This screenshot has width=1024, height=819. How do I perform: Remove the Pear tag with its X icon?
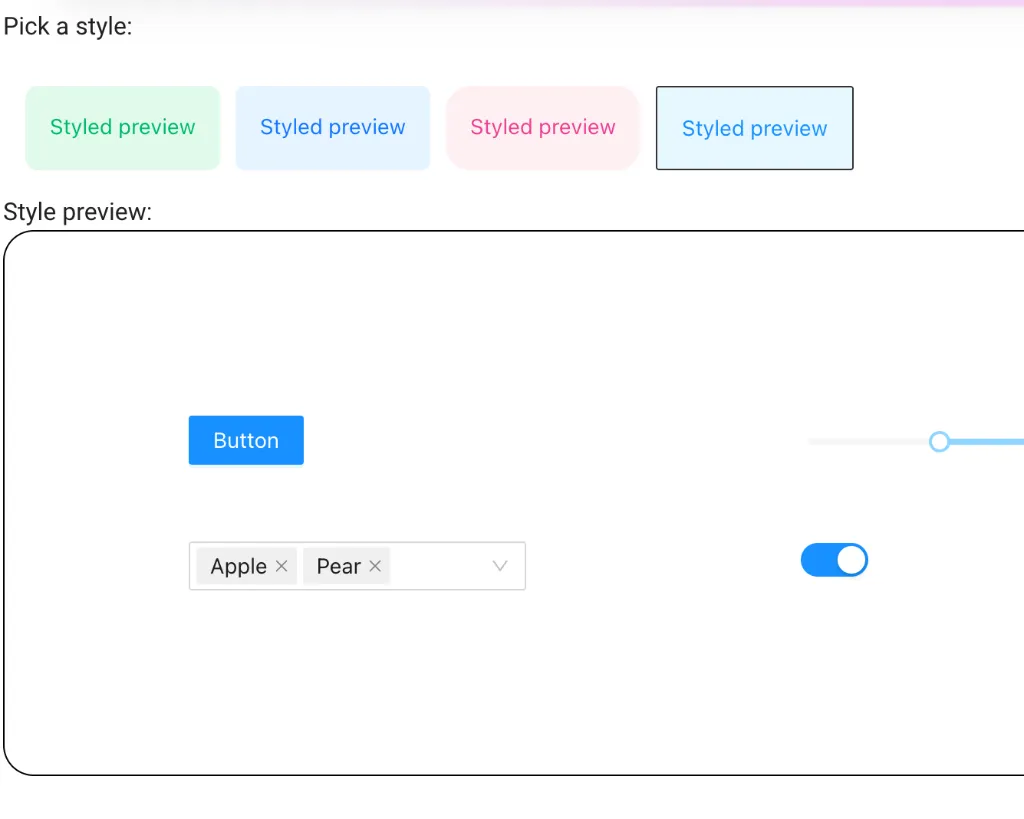[375, 566]
